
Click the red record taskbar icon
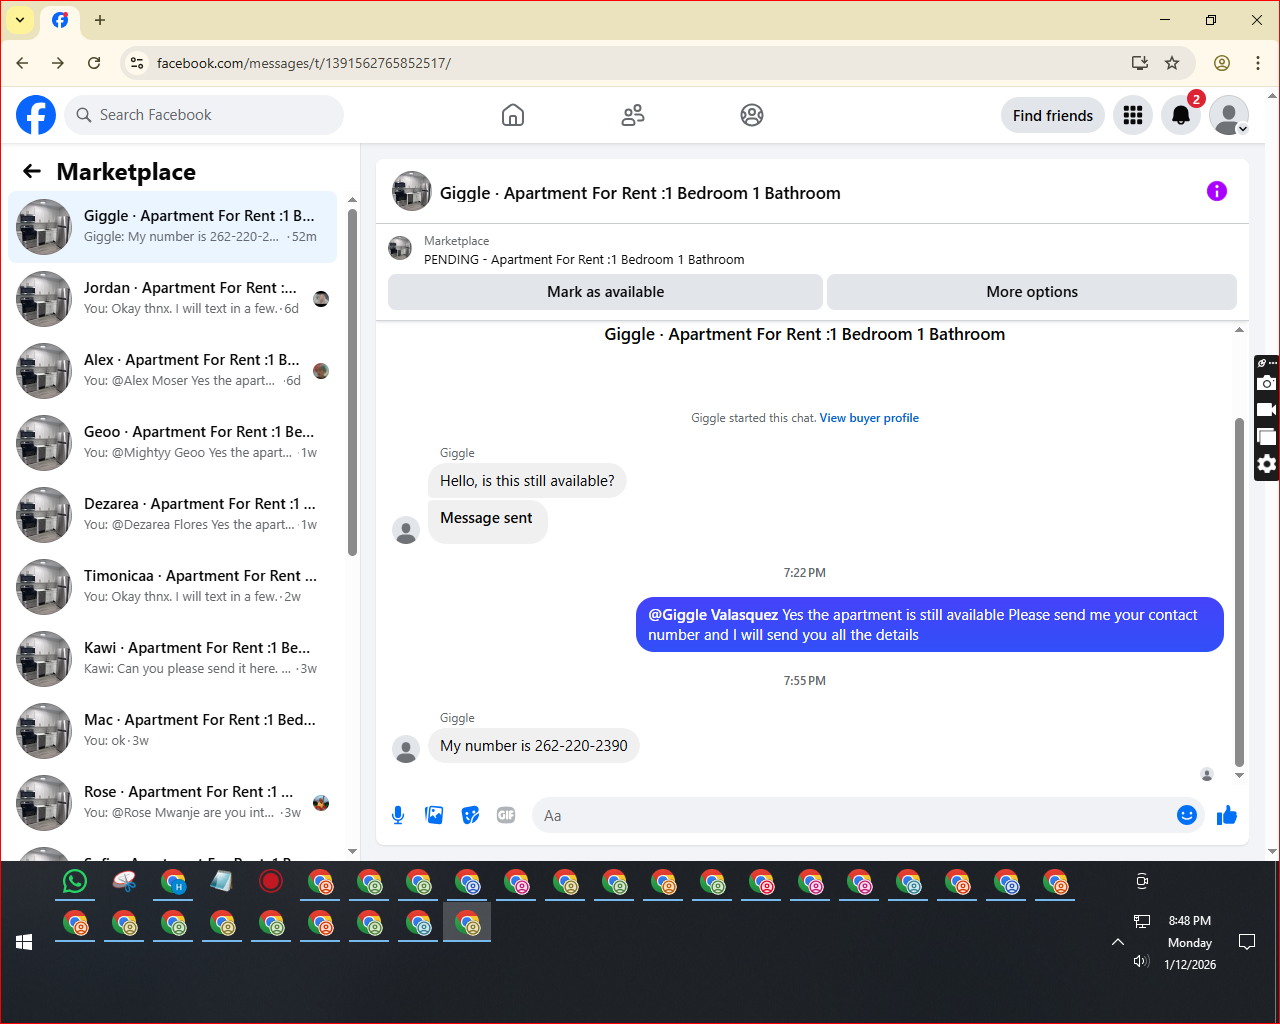[x=271, y=881]
